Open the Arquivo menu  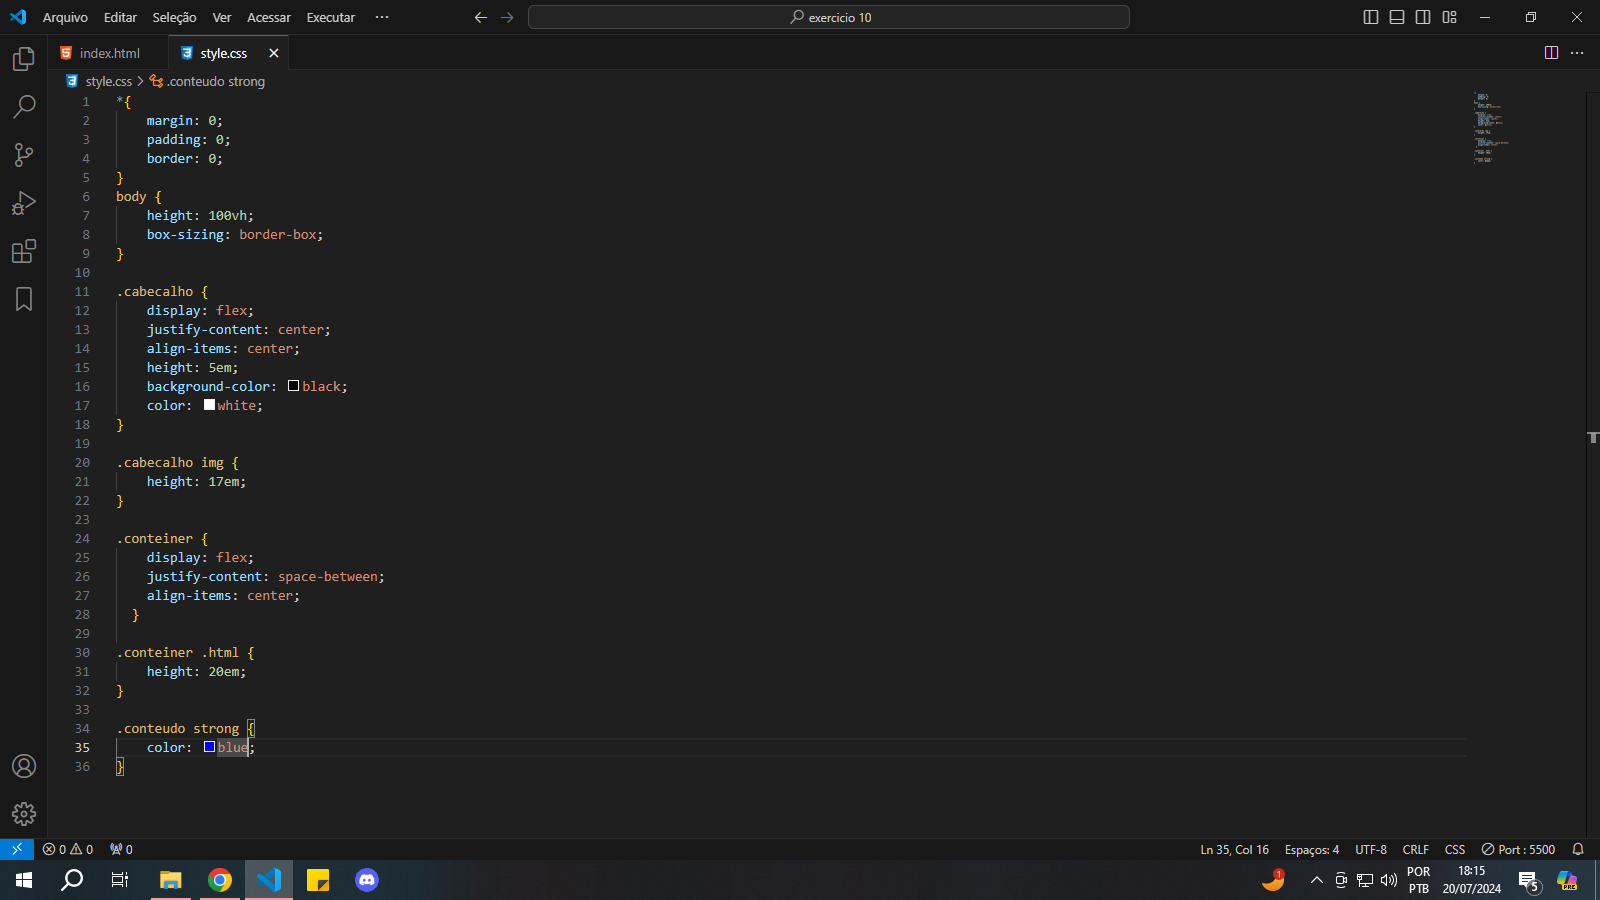(65, 17)
